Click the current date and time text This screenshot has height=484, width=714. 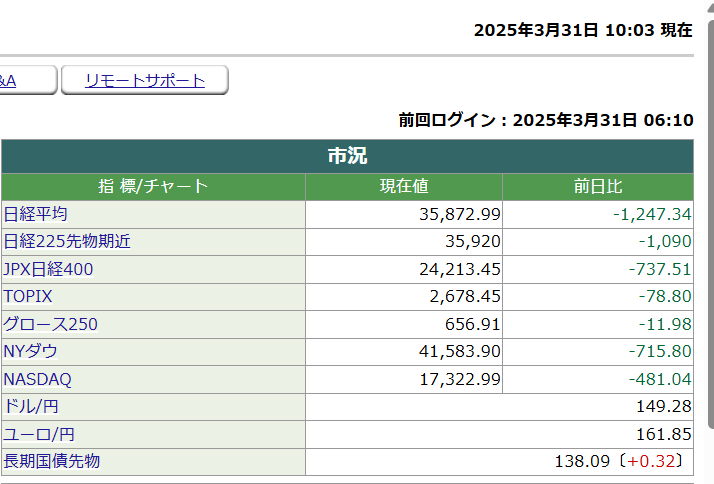[x=583, y=30]
